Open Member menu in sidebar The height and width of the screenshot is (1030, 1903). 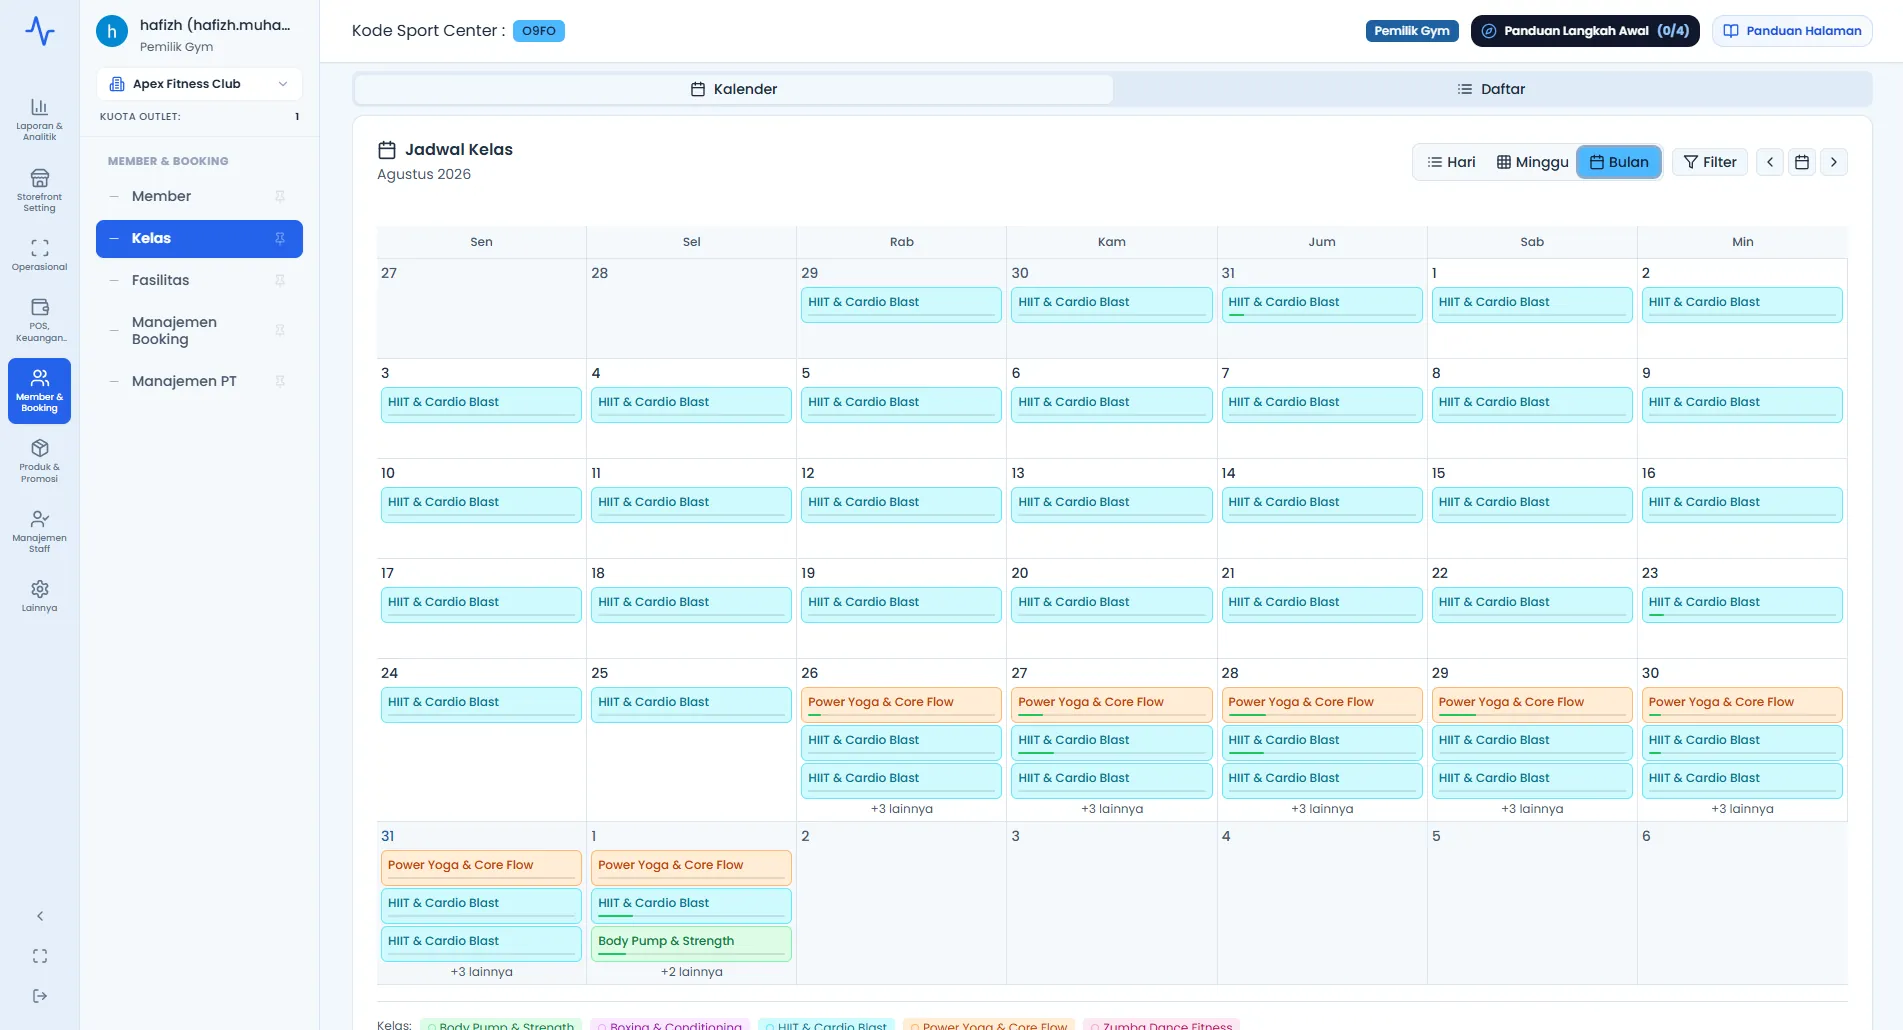tap(199, 196)
